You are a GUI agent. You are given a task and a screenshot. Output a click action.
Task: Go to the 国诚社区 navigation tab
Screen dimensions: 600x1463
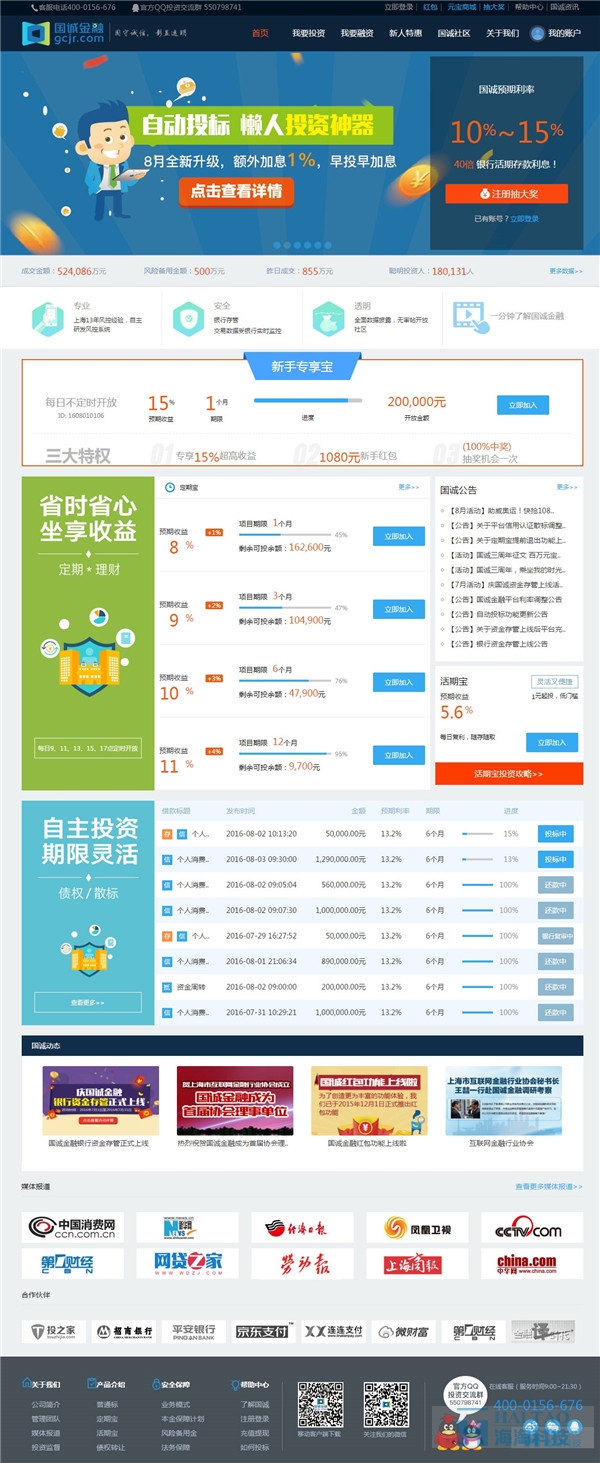pos(454,33)
